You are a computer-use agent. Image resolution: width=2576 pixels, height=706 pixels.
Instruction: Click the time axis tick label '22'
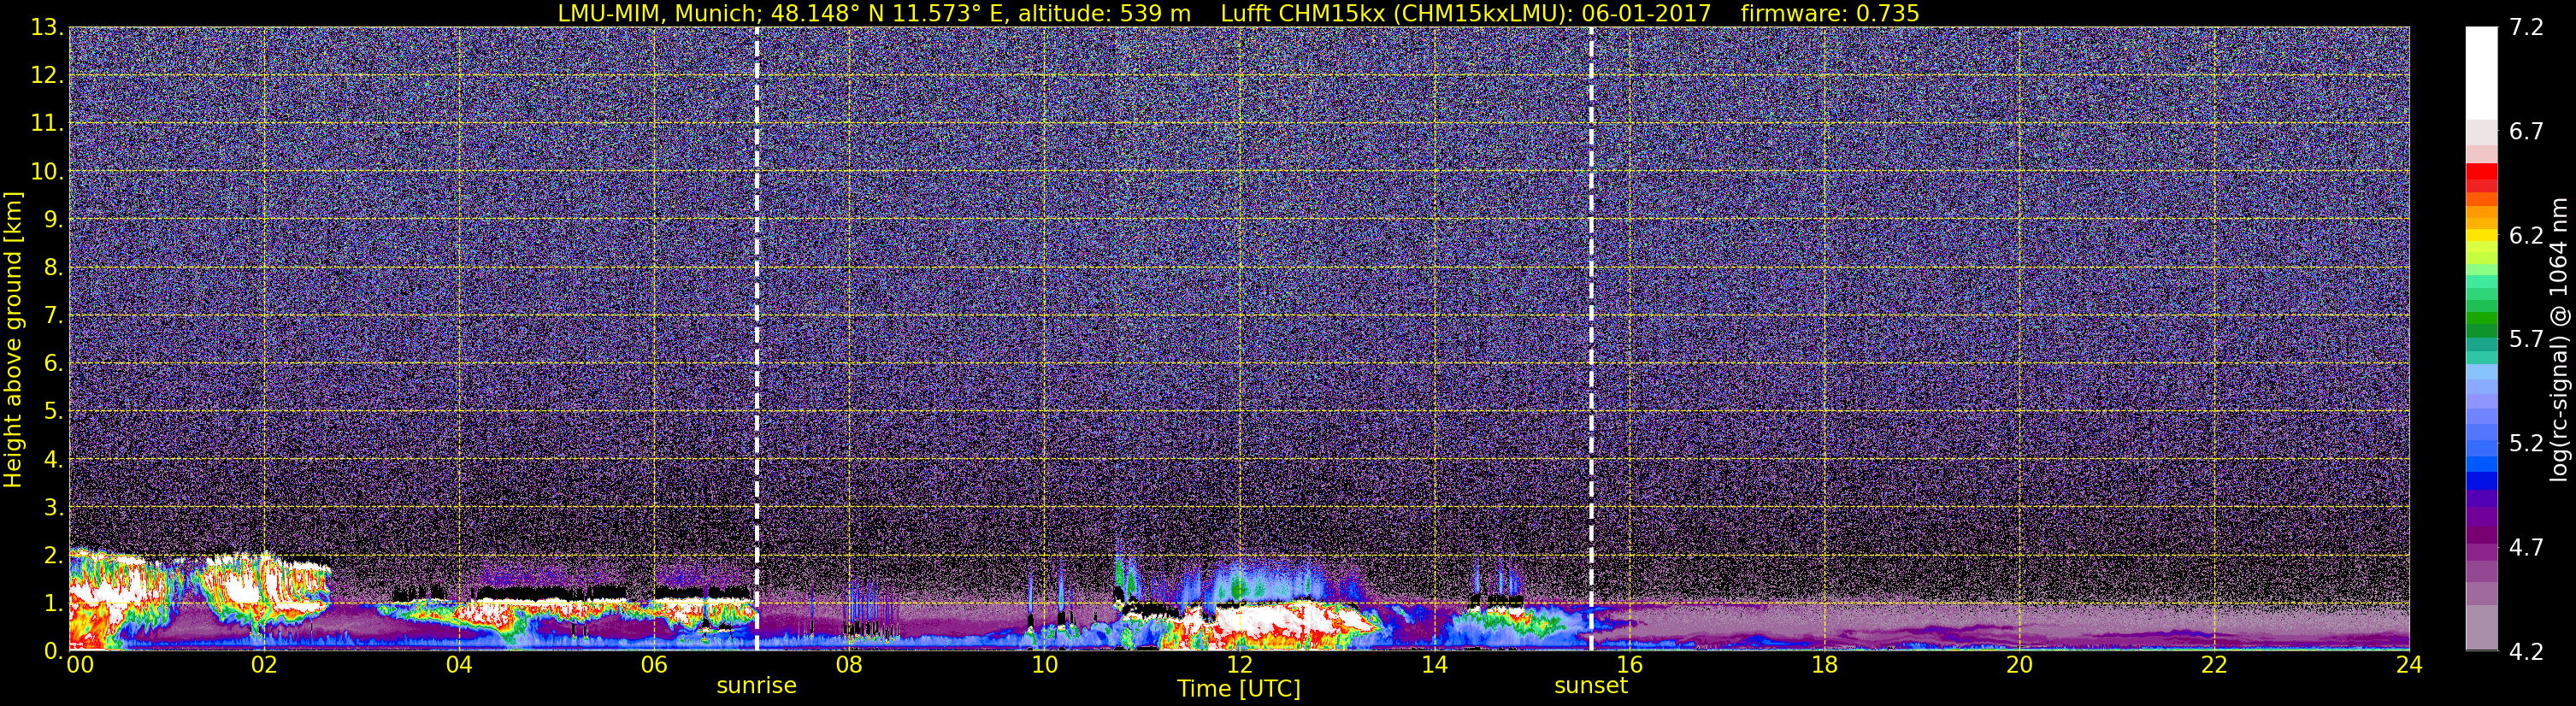2214,665
